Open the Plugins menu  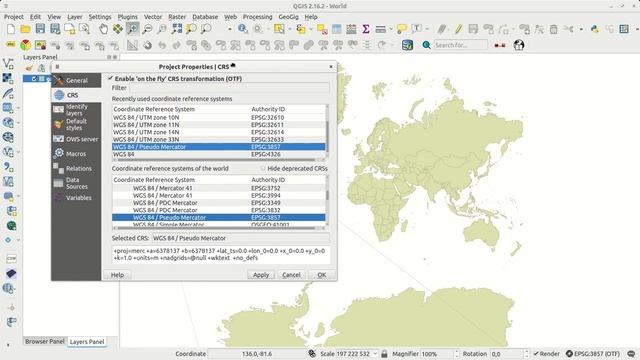pos(127,17)
